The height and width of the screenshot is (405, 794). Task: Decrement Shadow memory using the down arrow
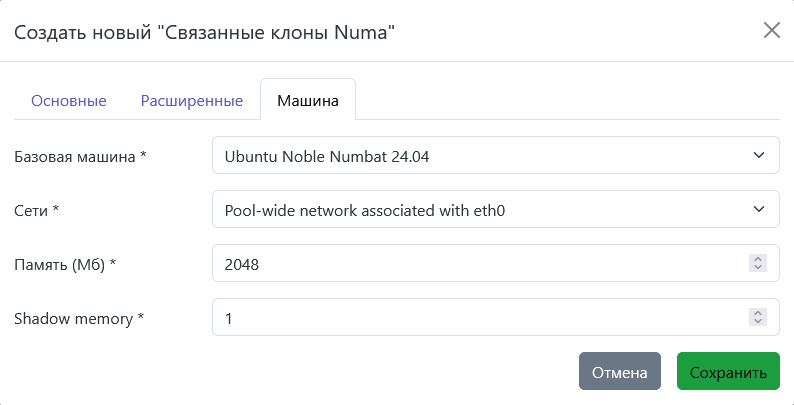pyautogui.click(x=758, y=322)
